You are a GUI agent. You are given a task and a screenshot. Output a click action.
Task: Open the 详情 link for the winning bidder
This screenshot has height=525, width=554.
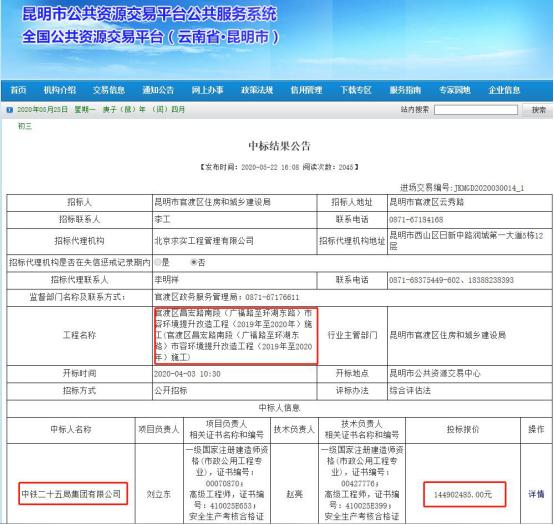pos(536,494)
